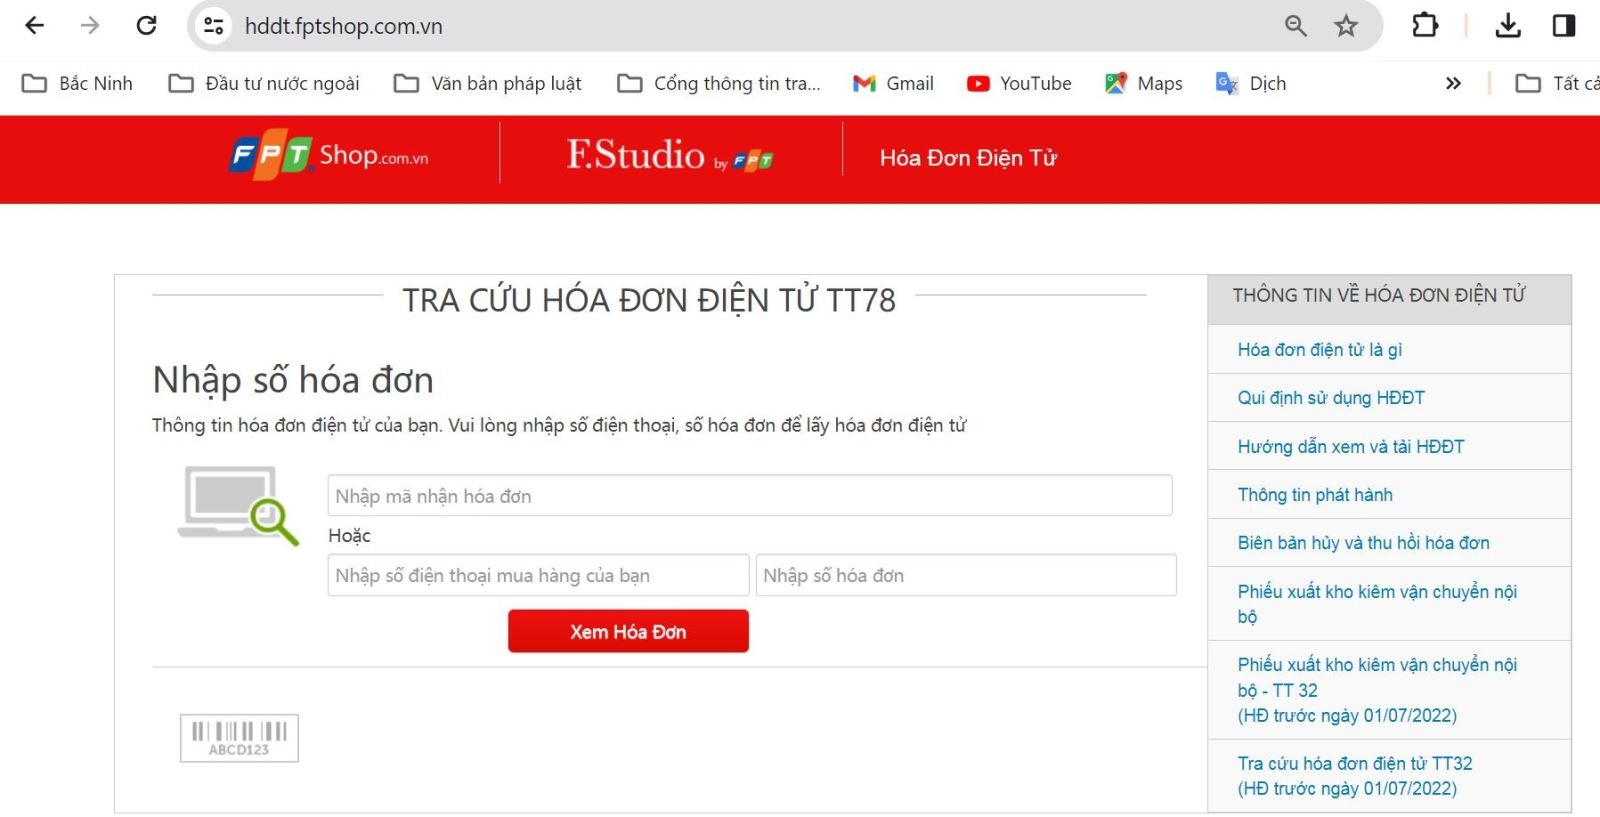Viewport: 1600px width, 817px height.
Task: Expand hidden bookmarks with double chevron
Action: pyautogui.click(x=1453, y=83)
